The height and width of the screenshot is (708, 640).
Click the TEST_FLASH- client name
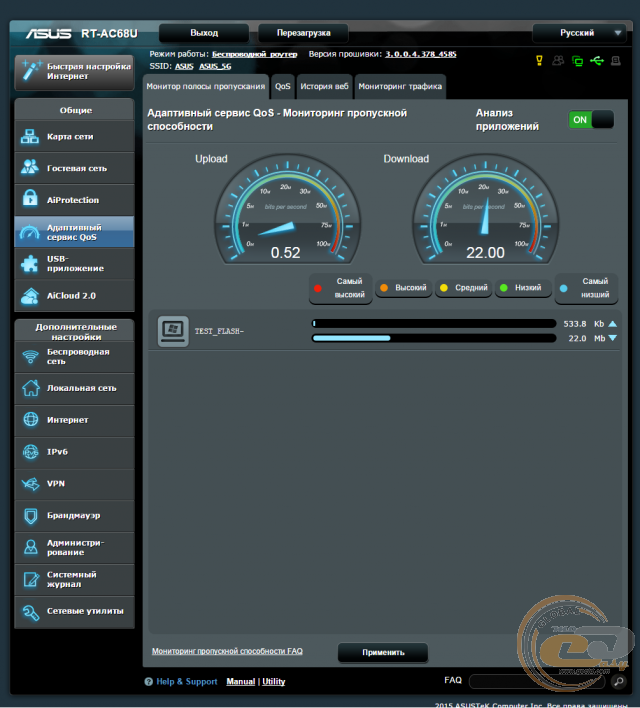219,331
